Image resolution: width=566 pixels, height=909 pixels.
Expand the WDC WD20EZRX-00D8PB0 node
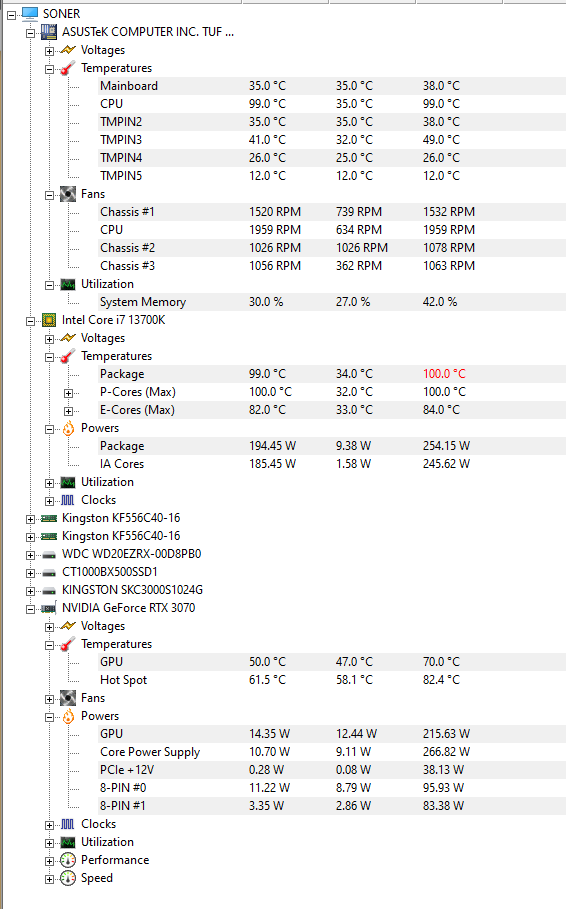click(30, 555)
